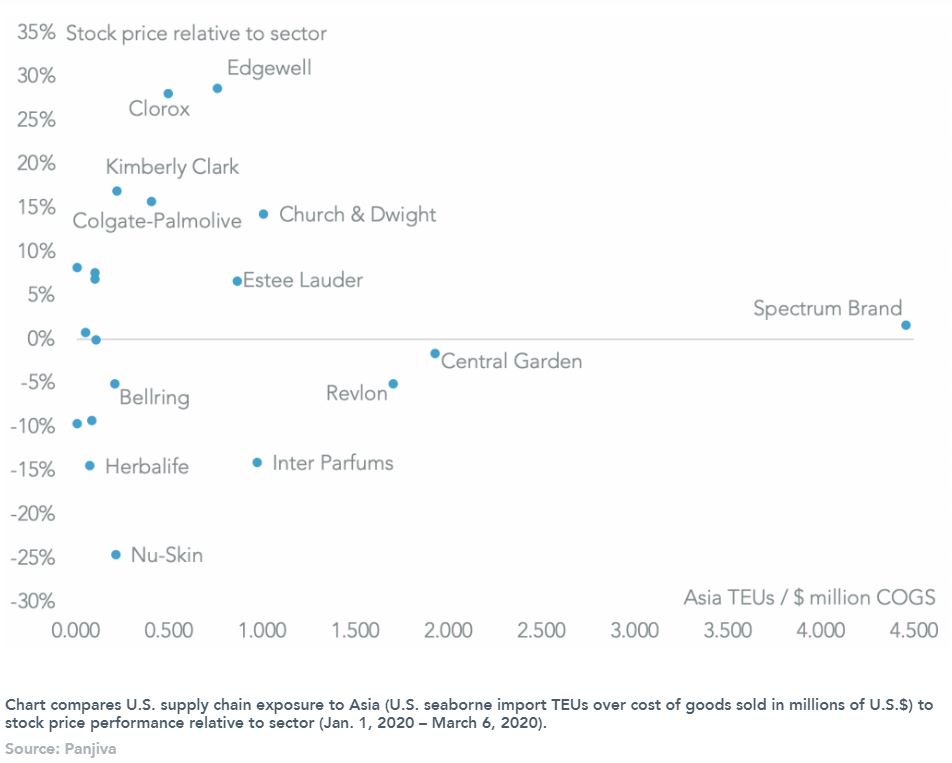Click the 4.500 x-axis tick label
The height and width of the screenshot is (763, 952).
[913, 631]
